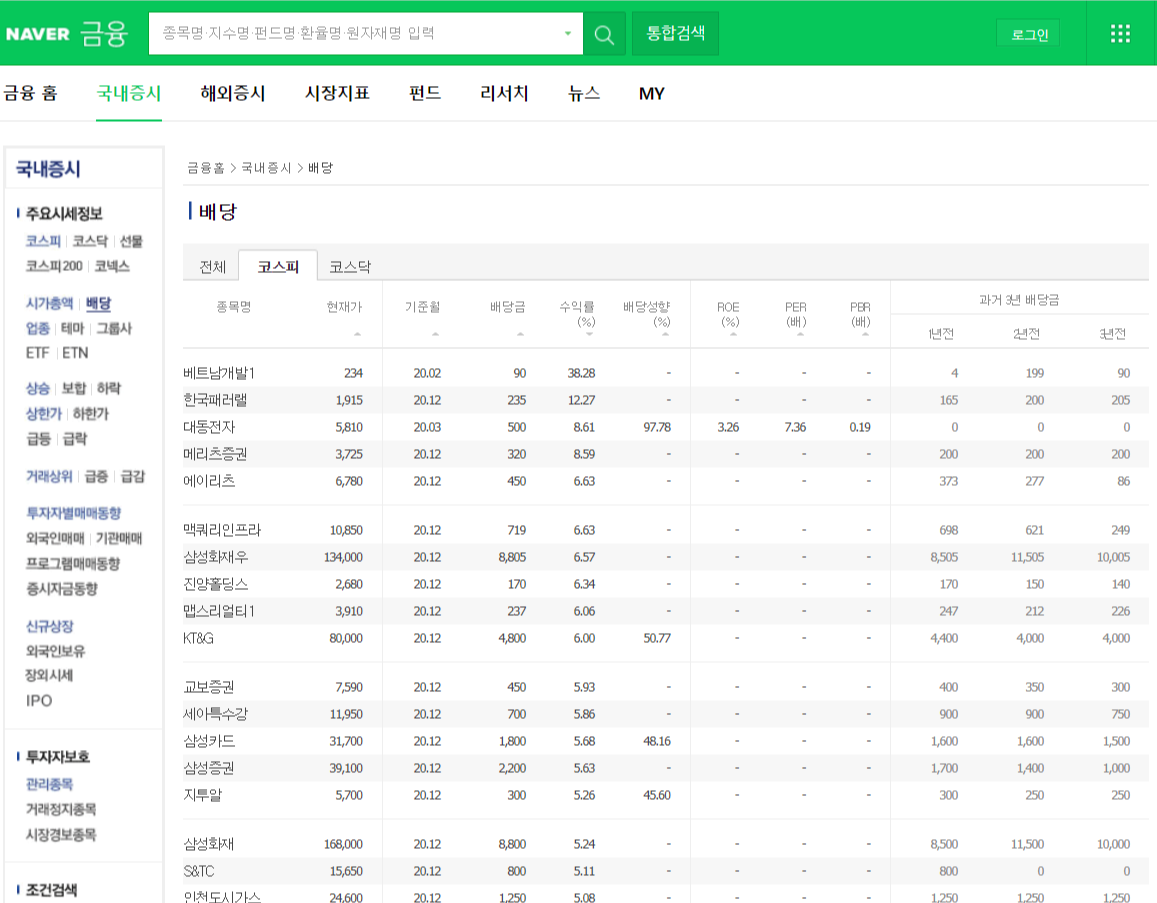Viewport: 1157px width, 903px height.
Task: Click sidebar 배당 link
Action: pyautogui.click(x=98, y=303)
